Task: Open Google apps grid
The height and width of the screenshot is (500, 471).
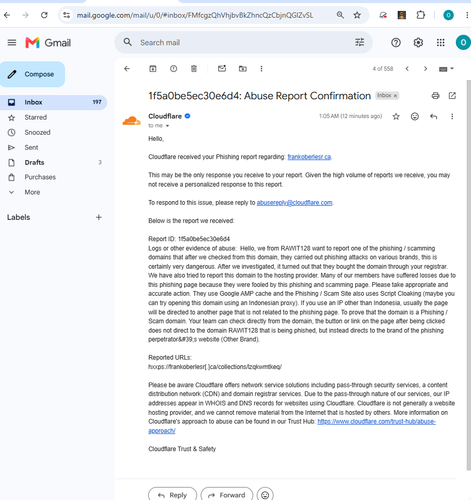Action: 440,43
